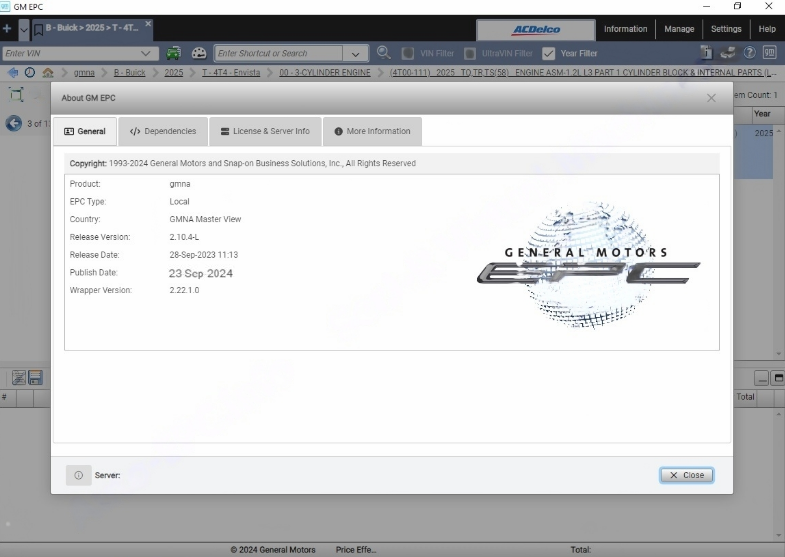Click the Enter Shortcut or Search field
The image size is (785, 557).
point(279,53)
